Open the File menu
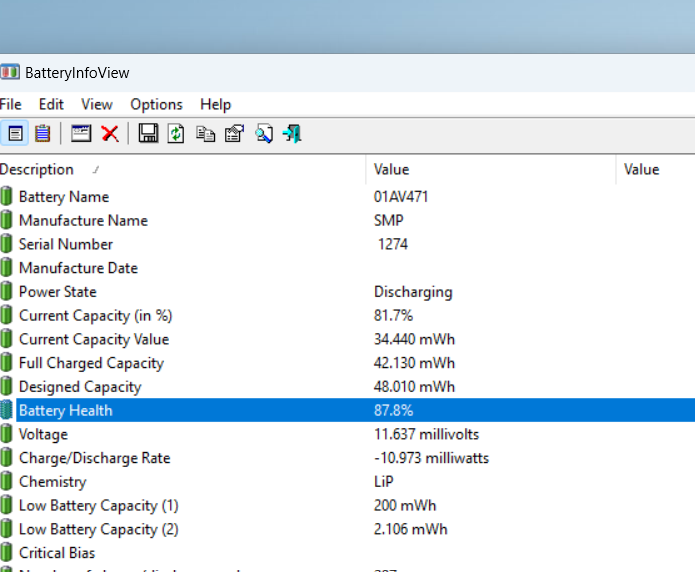 (x=11, y=104)
